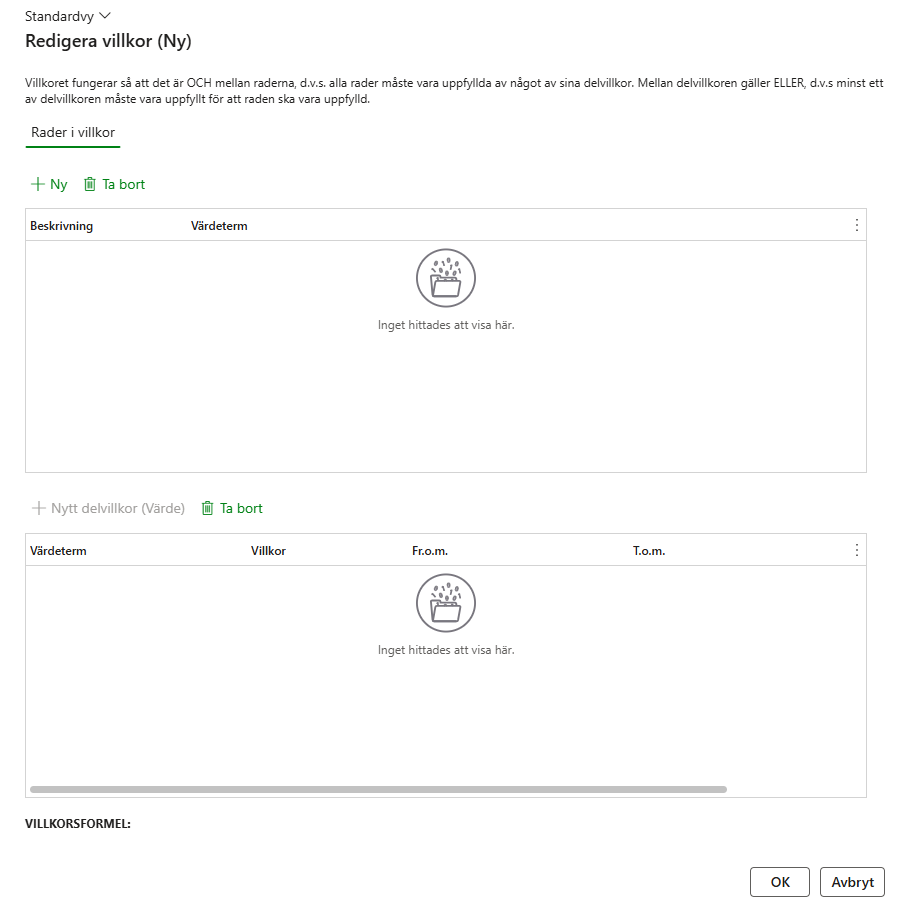The image size is (899, 908).
Task: Click Värdeterm header in lower grid
Action: [58, 551]
